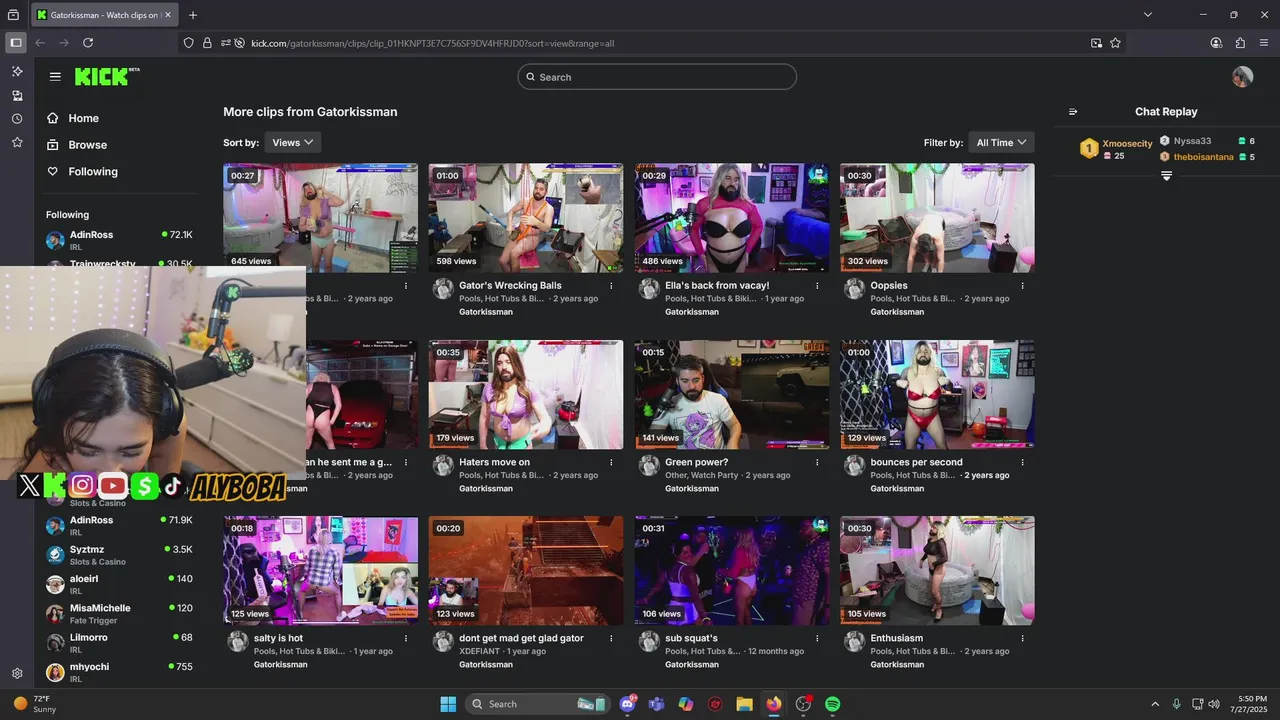Show hidden system tray icons
Viewport: 1280px width, 720px height.
pos(1155,704)
